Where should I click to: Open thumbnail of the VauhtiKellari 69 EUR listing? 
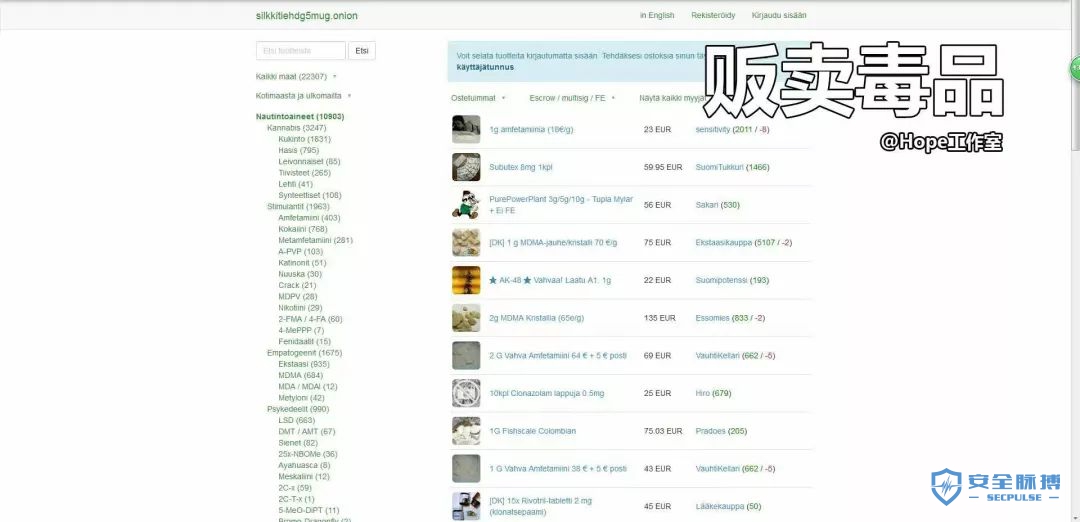466,355
